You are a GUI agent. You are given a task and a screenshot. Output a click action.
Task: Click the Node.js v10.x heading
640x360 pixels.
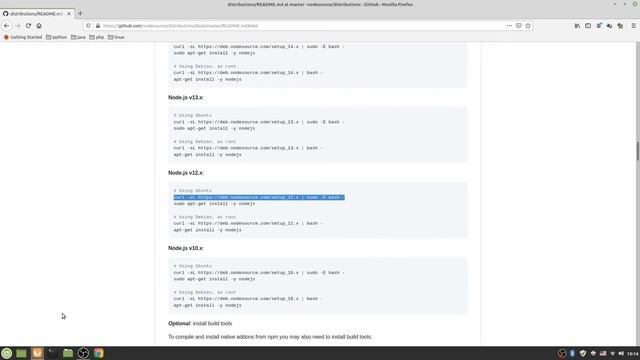tap(186, 248)
